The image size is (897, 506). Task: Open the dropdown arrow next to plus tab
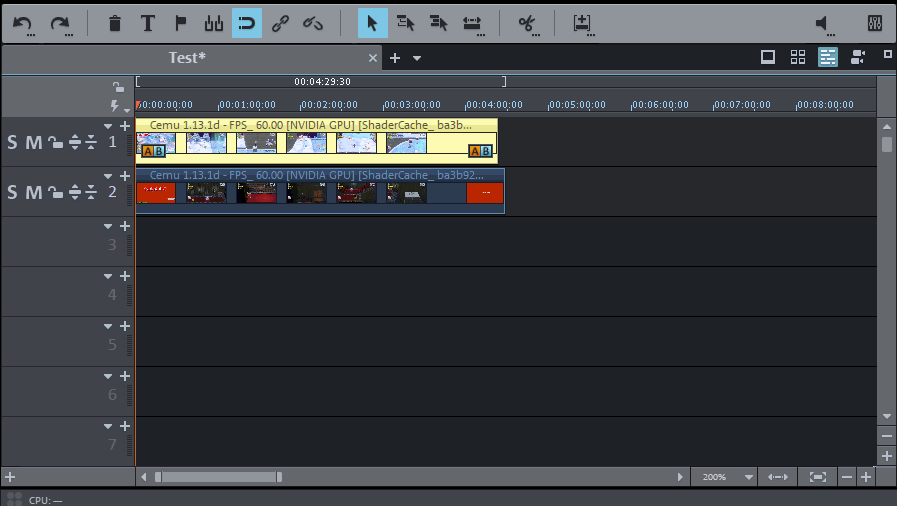coord(417,58)
